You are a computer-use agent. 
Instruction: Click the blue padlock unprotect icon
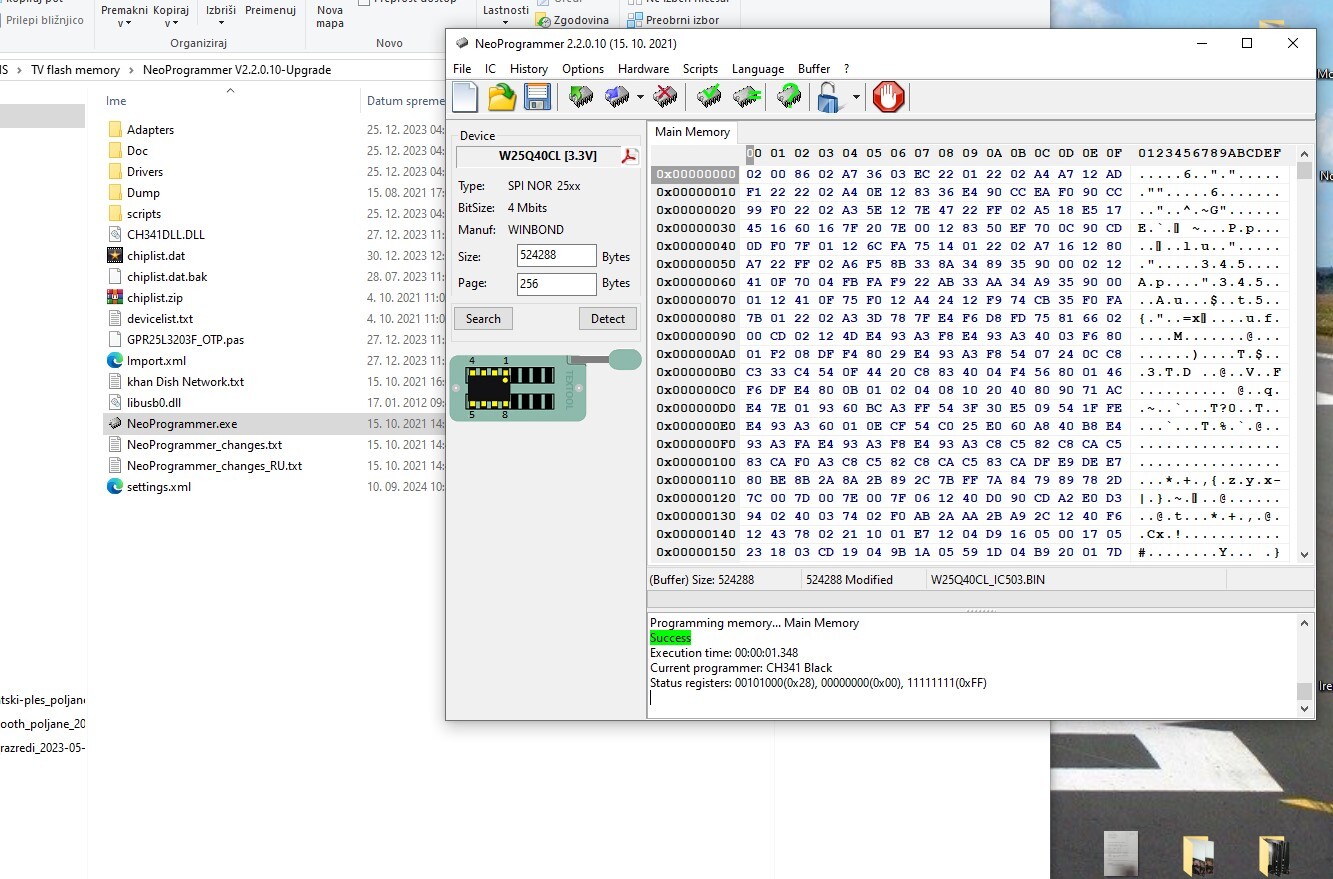(829, 97)
